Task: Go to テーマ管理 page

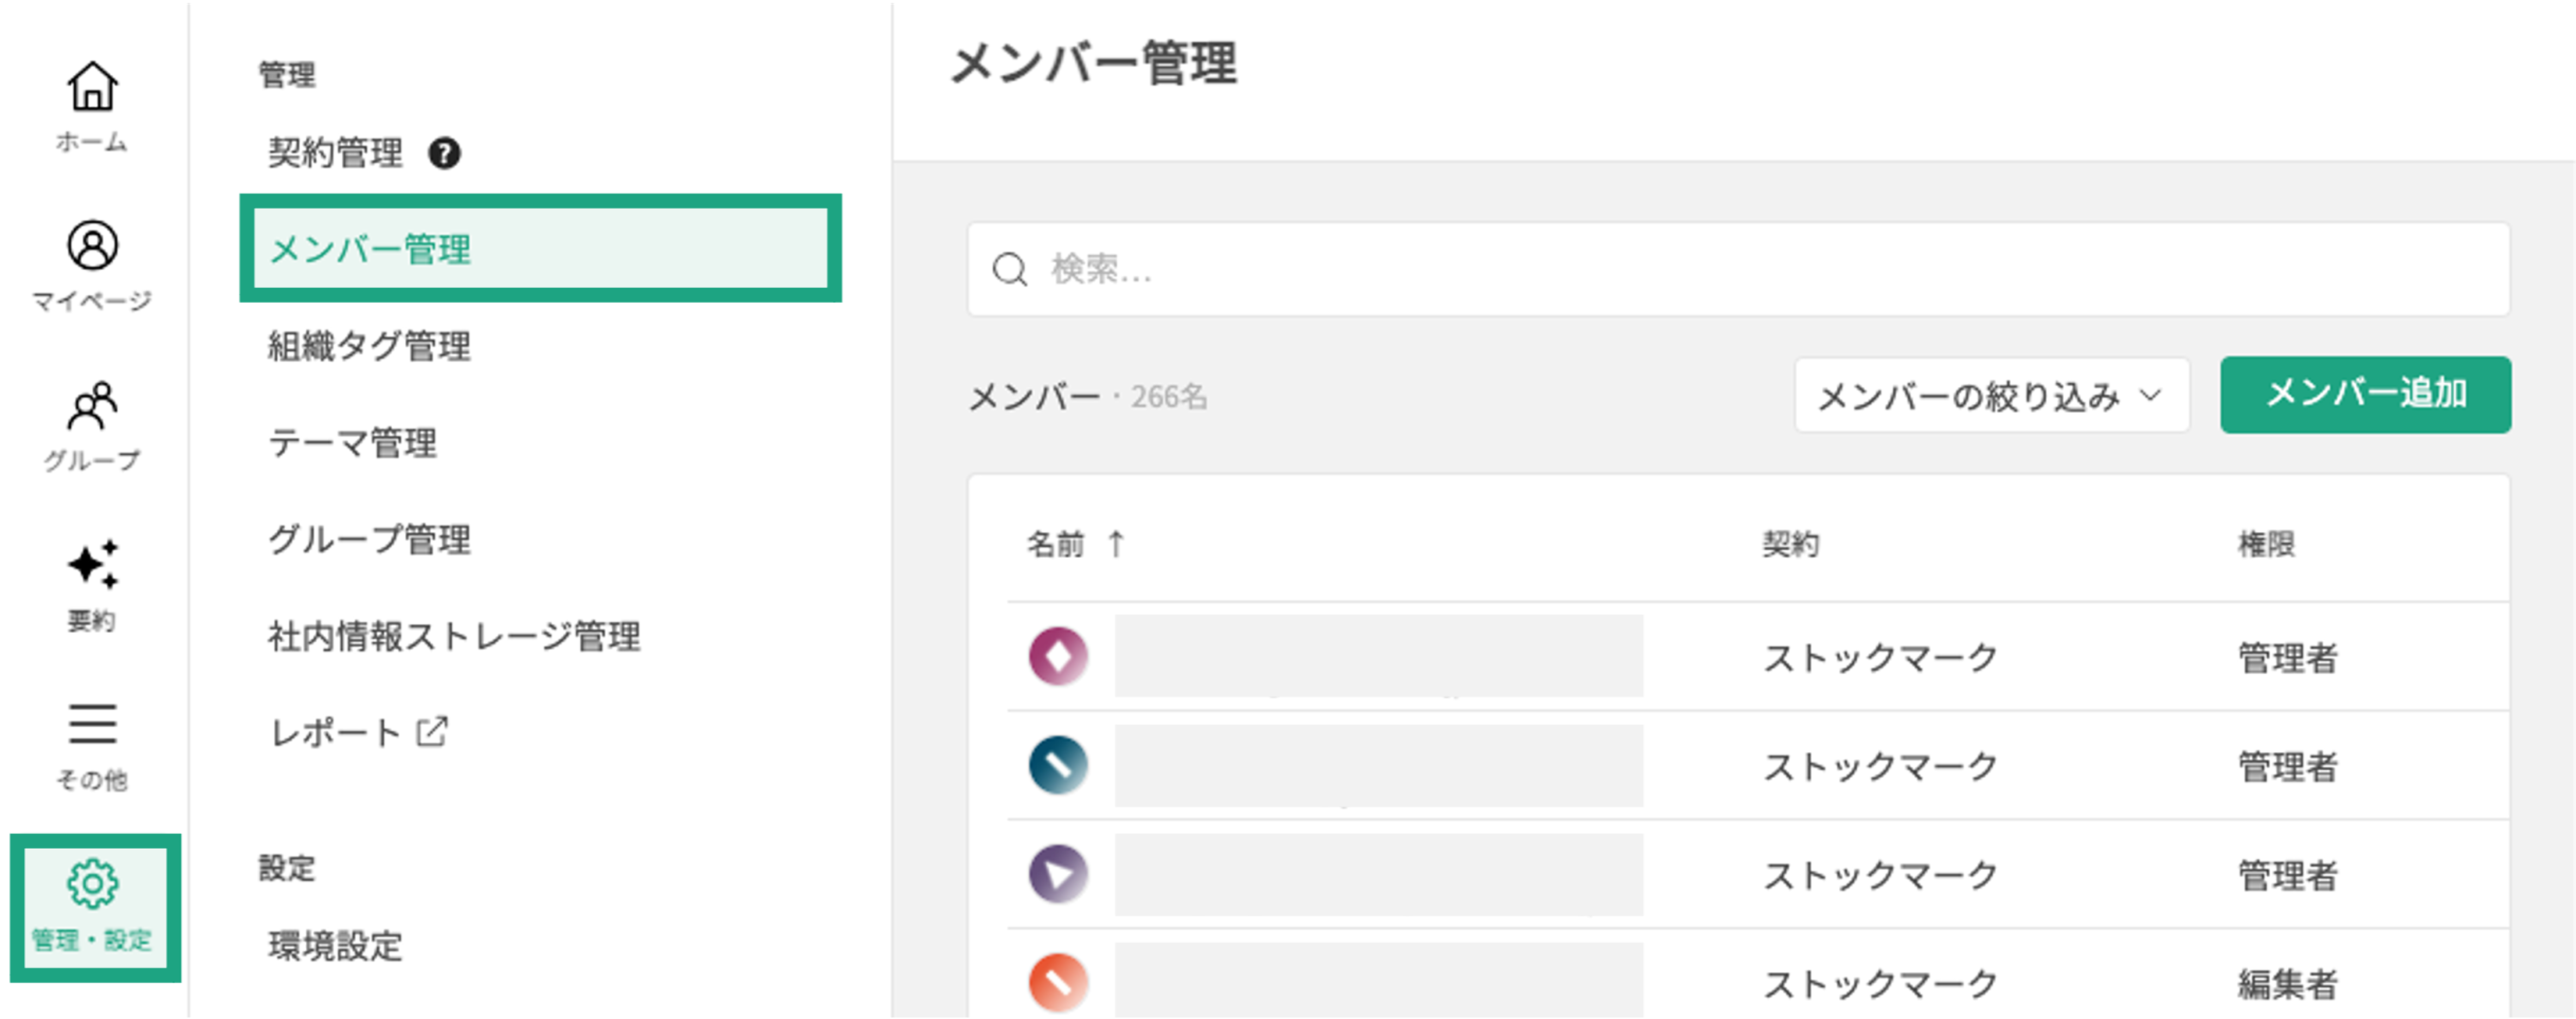Action: click(352, 443)
